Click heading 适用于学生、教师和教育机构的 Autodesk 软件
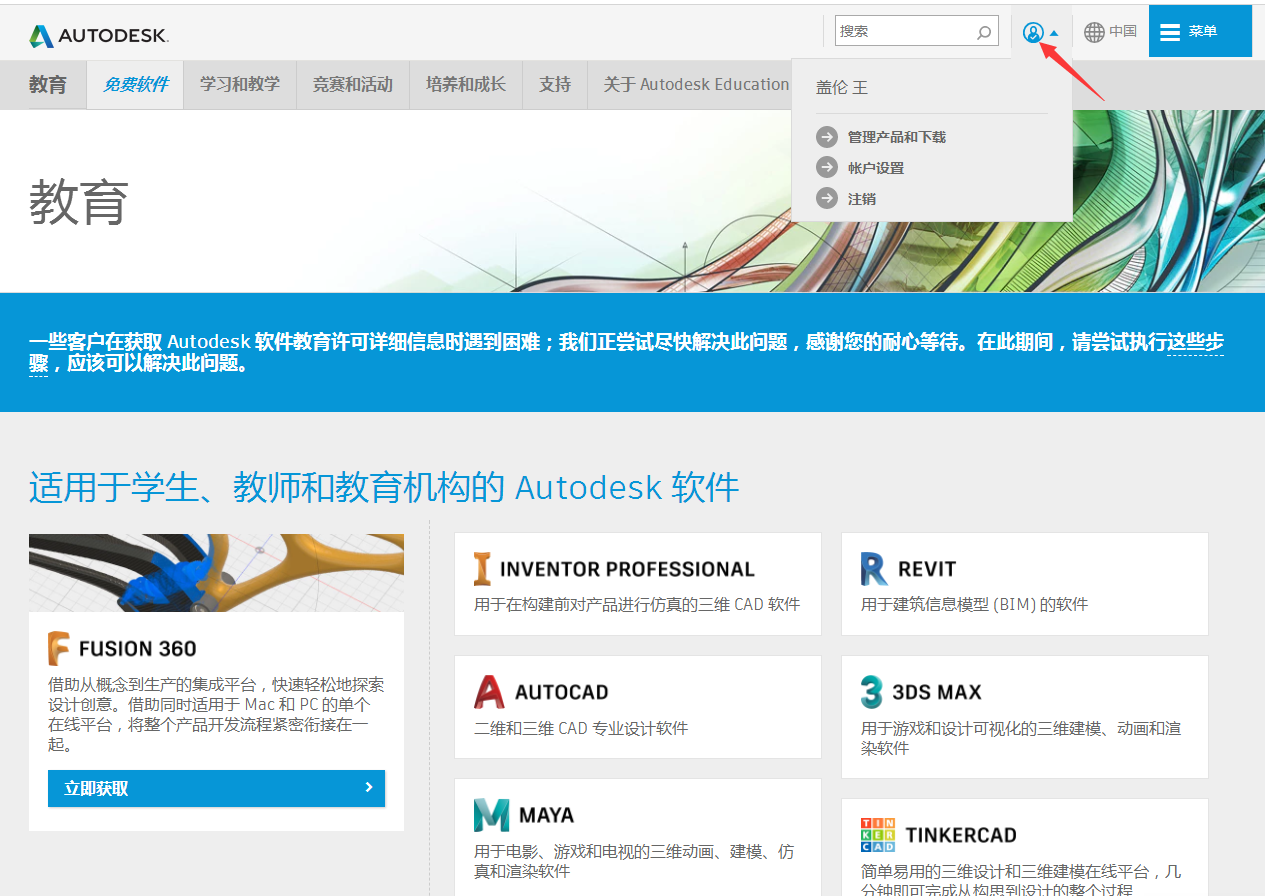The height and width of the screenshot is (896, 1265). pyautogui.click(x=384, y=488)
